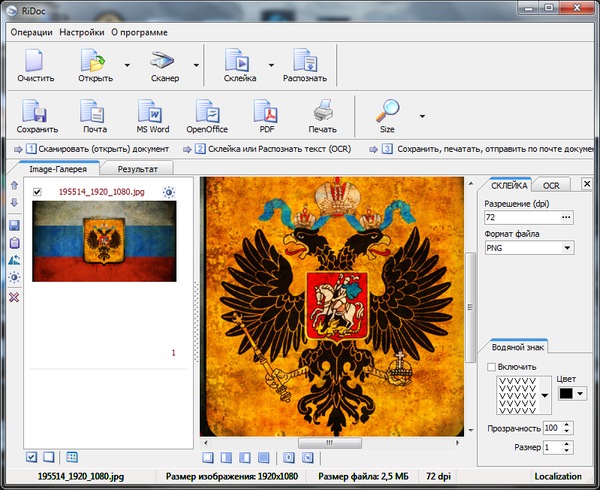Click the Сканер (Scanner) icon

pyautogui.click(x=163, y=61)
